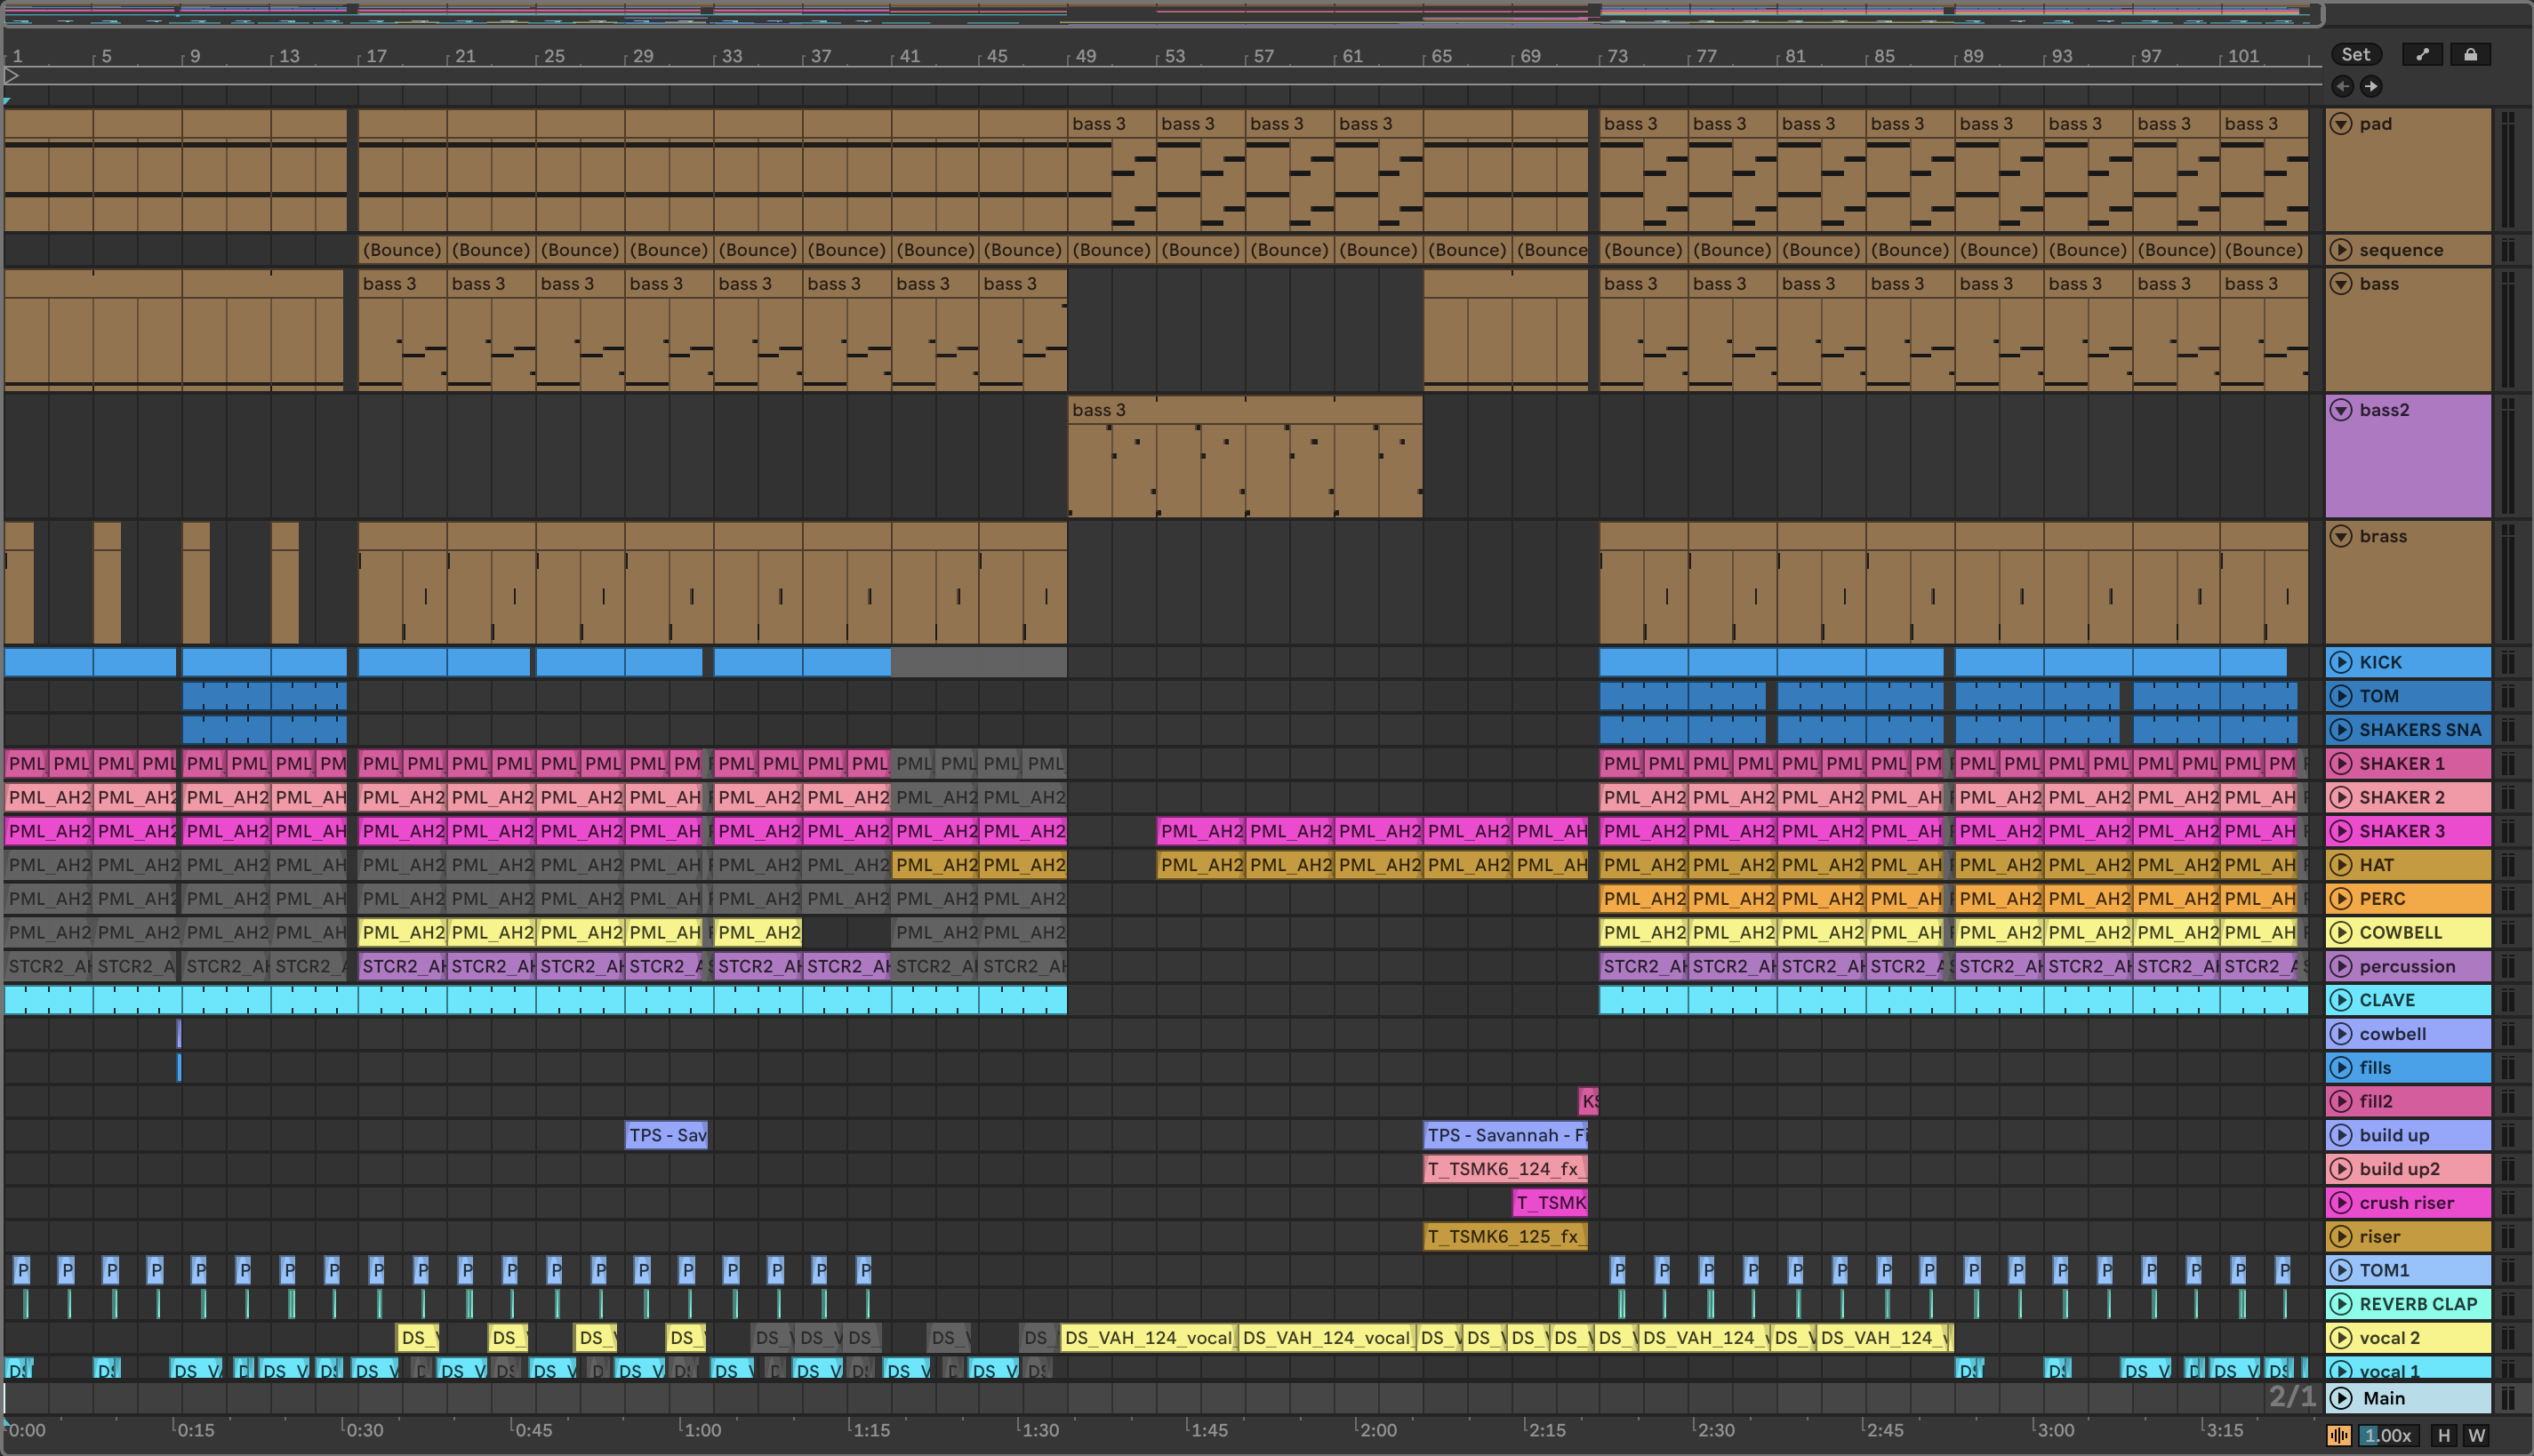Click the arrangement scrub area play marker
This screenshot has width=2534, height=1456.
(12, 75)
